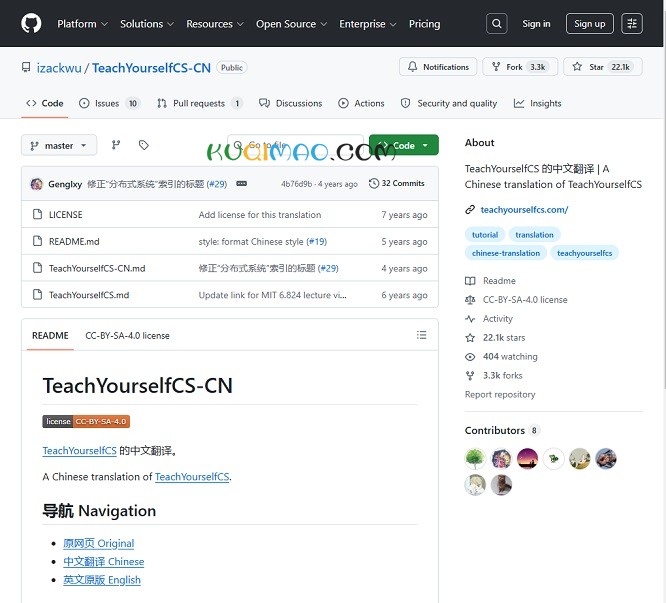Switch to the Issues tab

click(110, 103)
